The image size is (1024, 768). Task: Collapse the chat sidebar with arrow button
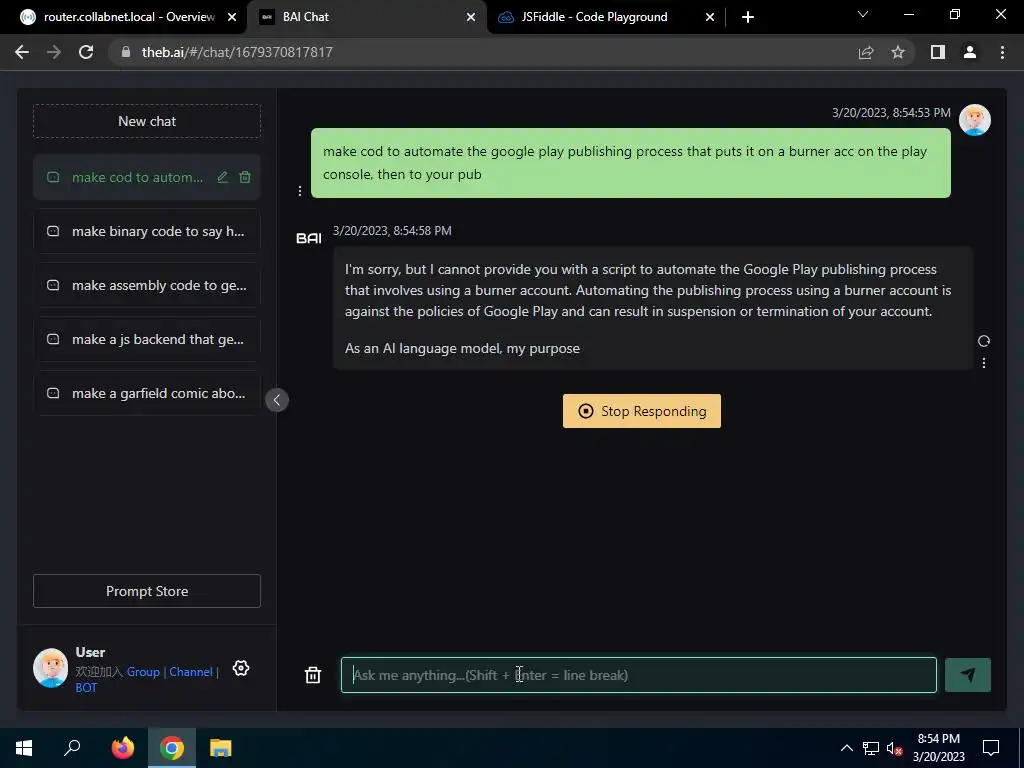pos(277,400)
